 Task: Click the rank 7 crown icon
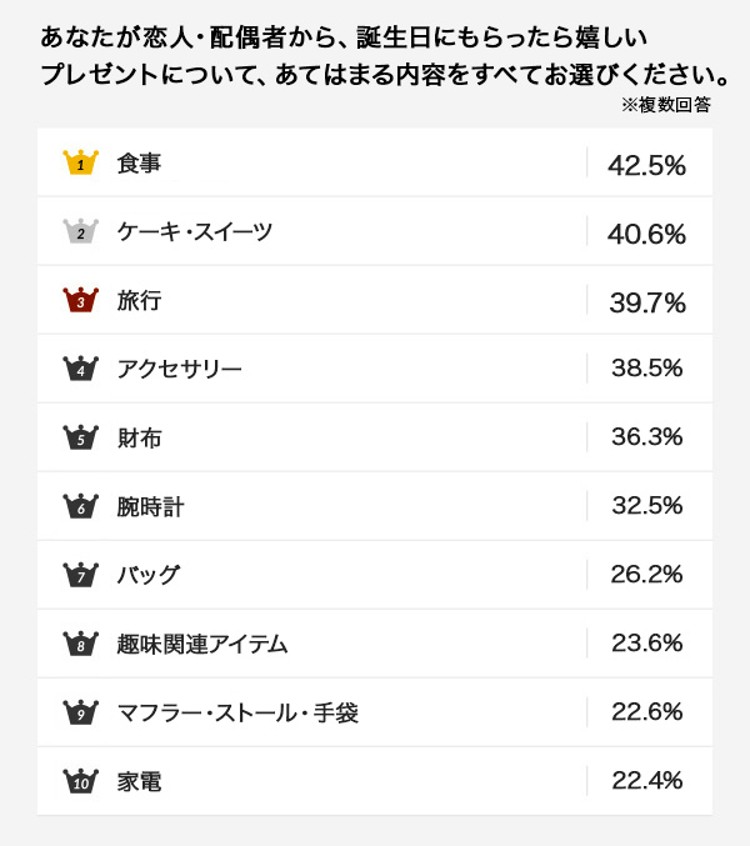[x=81, y=575]
